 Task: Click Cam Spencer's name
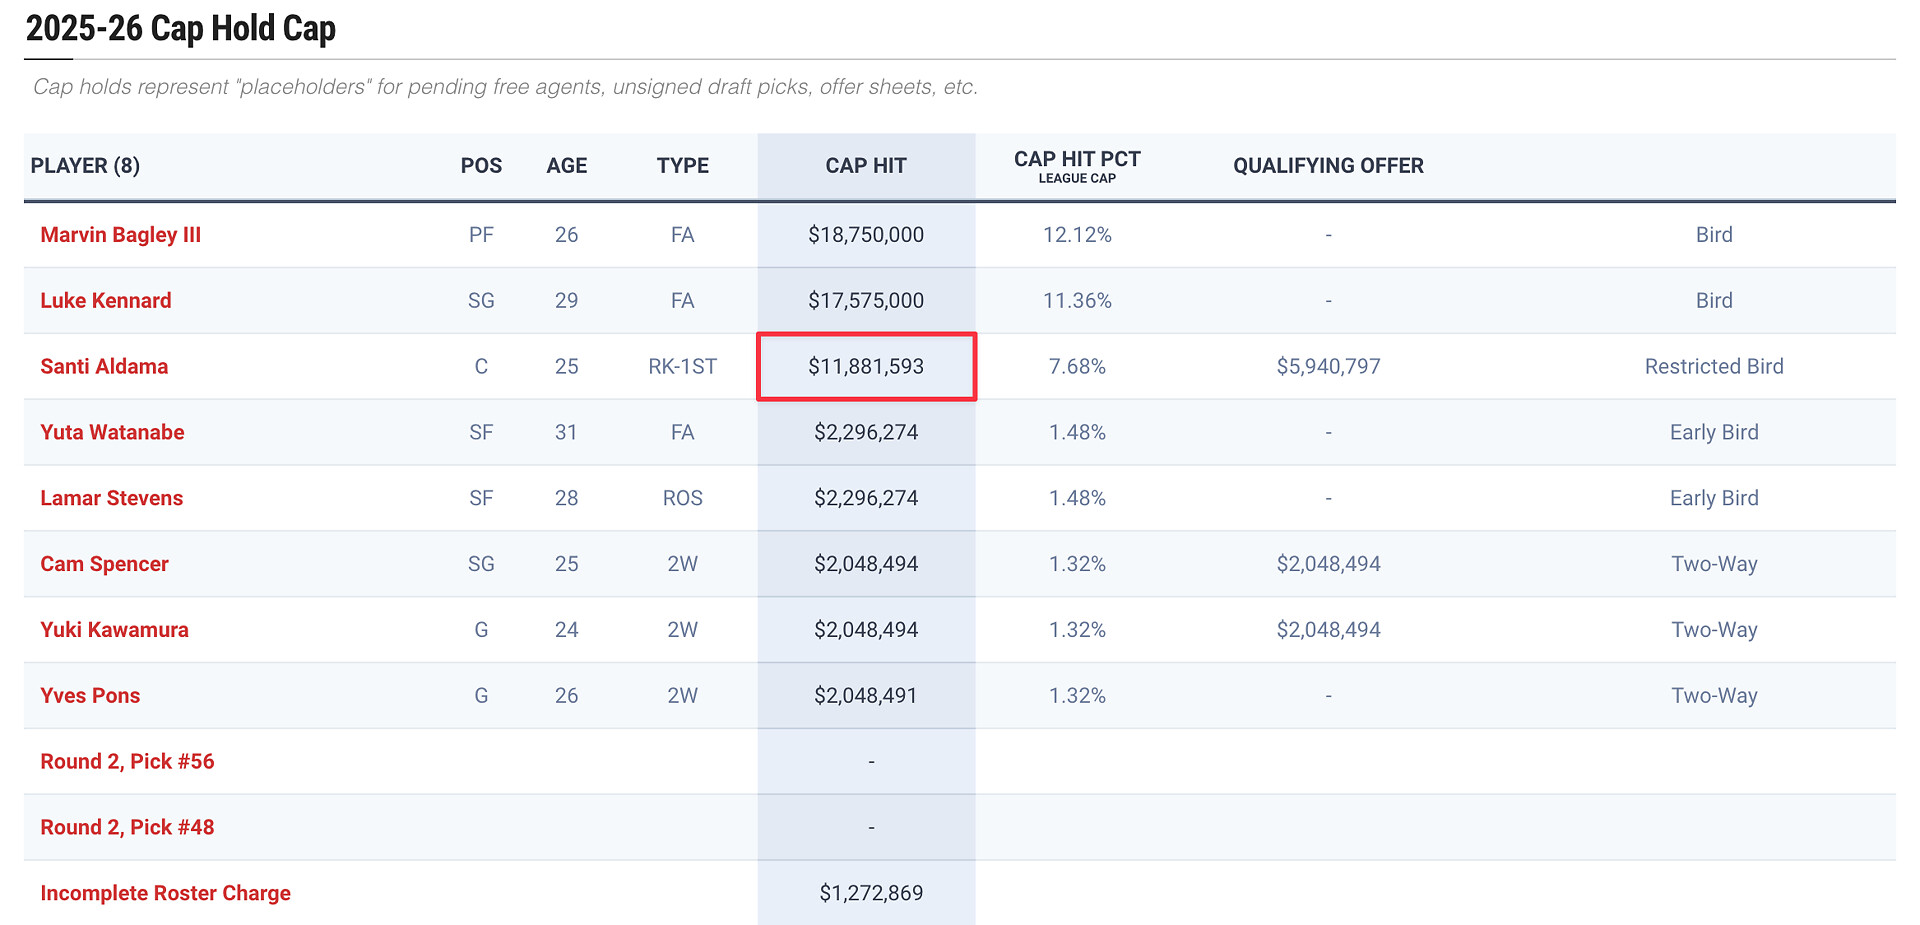pyautogui.click(x=104, y=564)
